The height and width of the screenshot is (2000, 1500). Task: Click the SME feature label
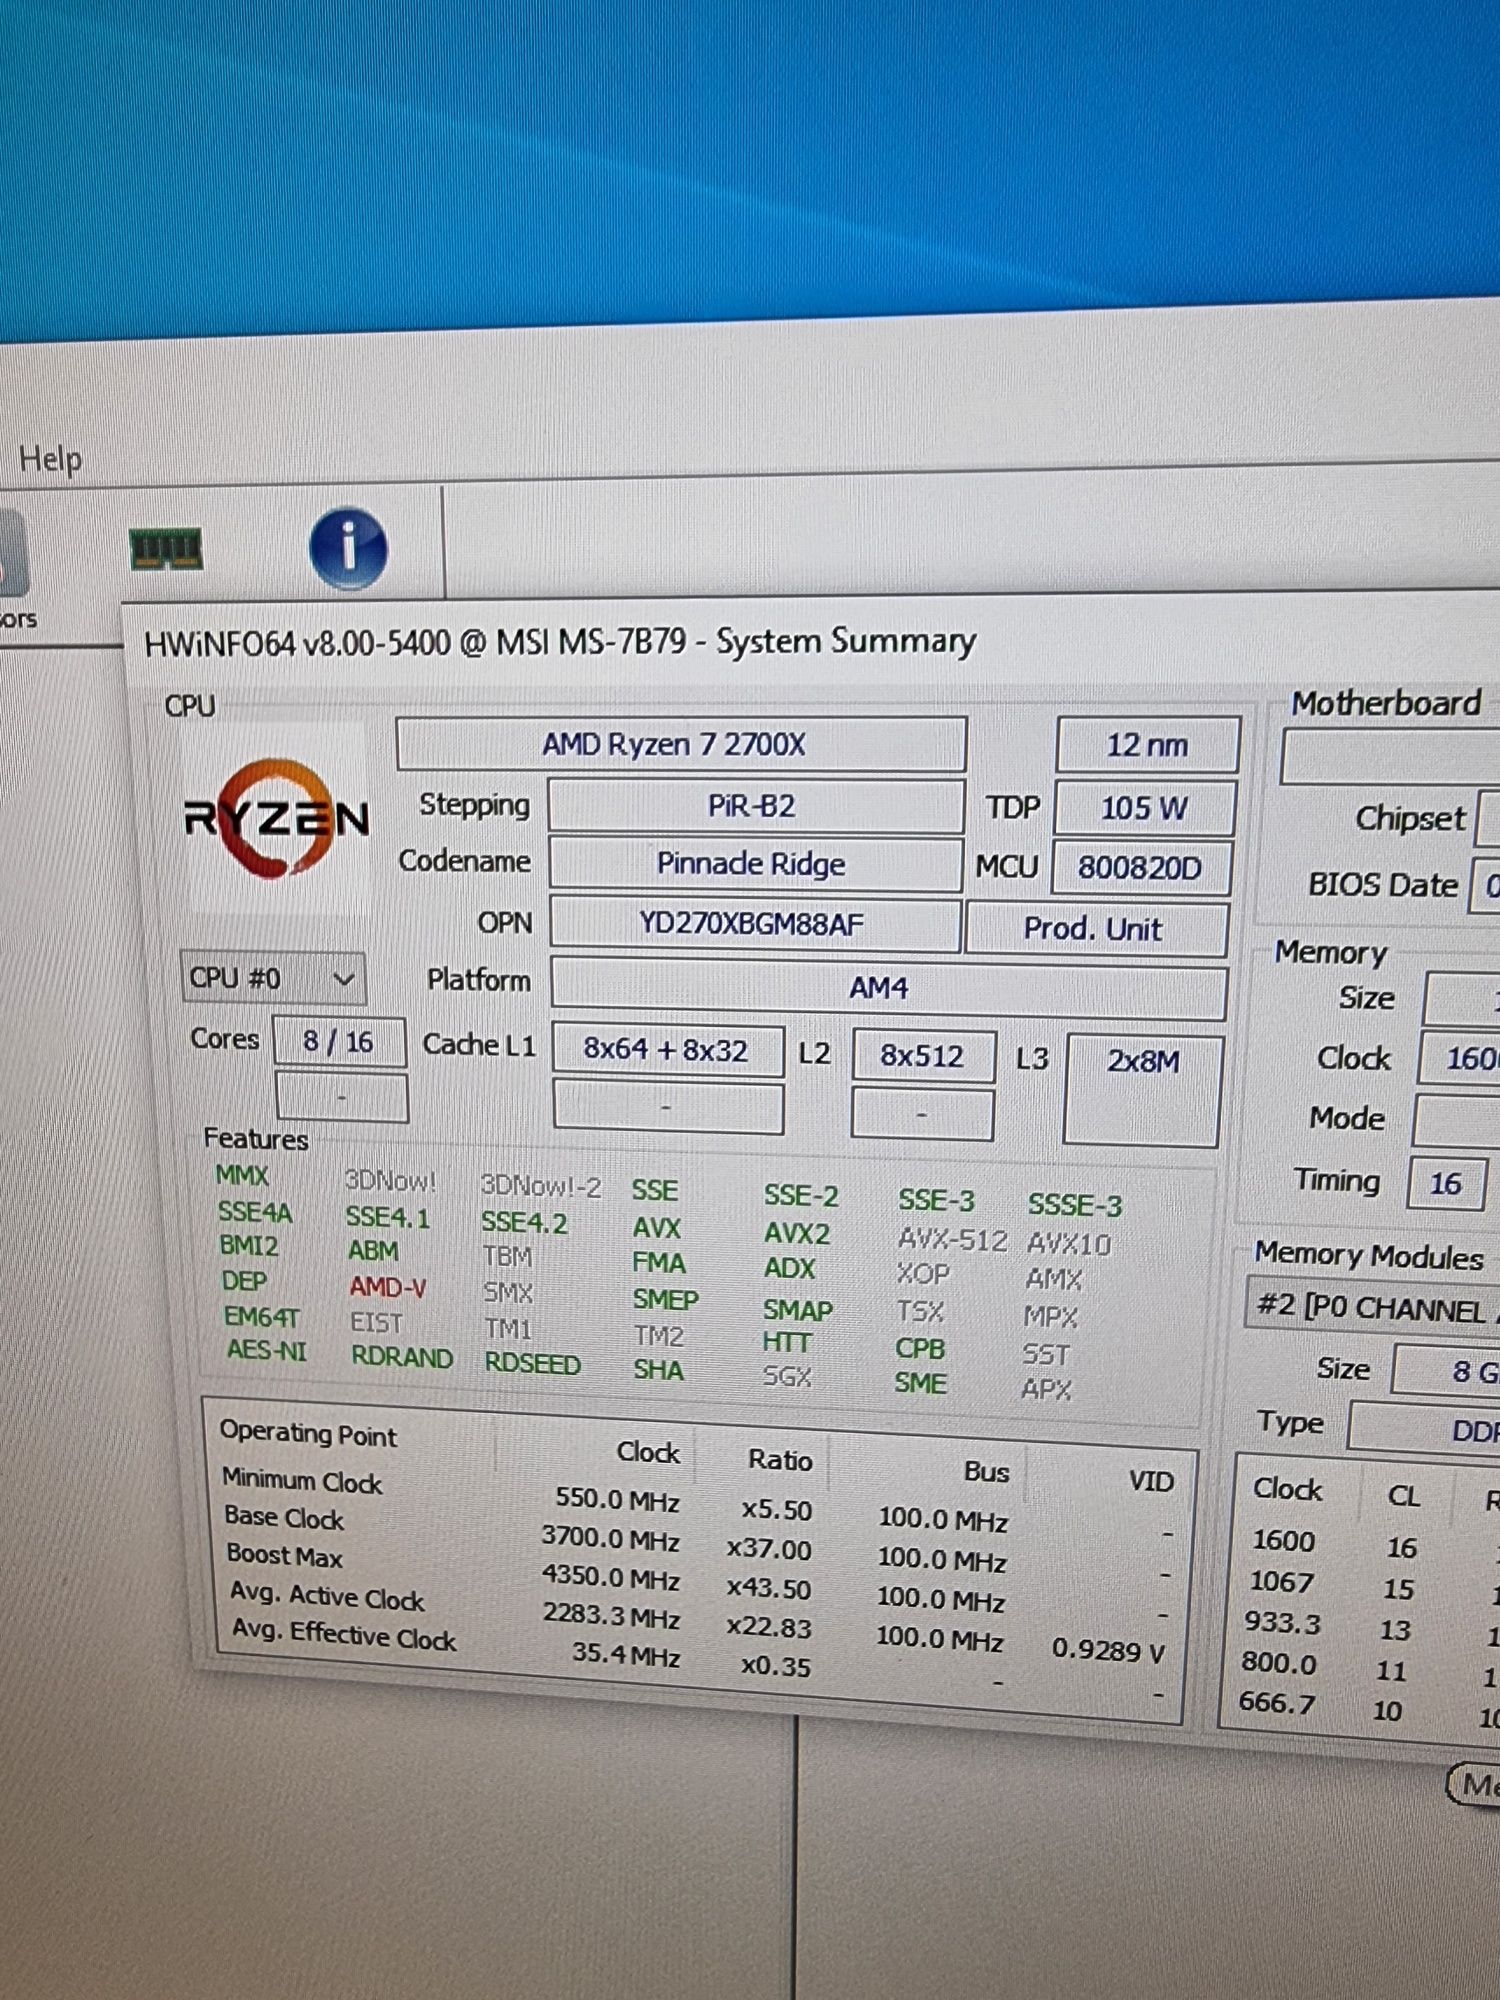point(920,1383)
